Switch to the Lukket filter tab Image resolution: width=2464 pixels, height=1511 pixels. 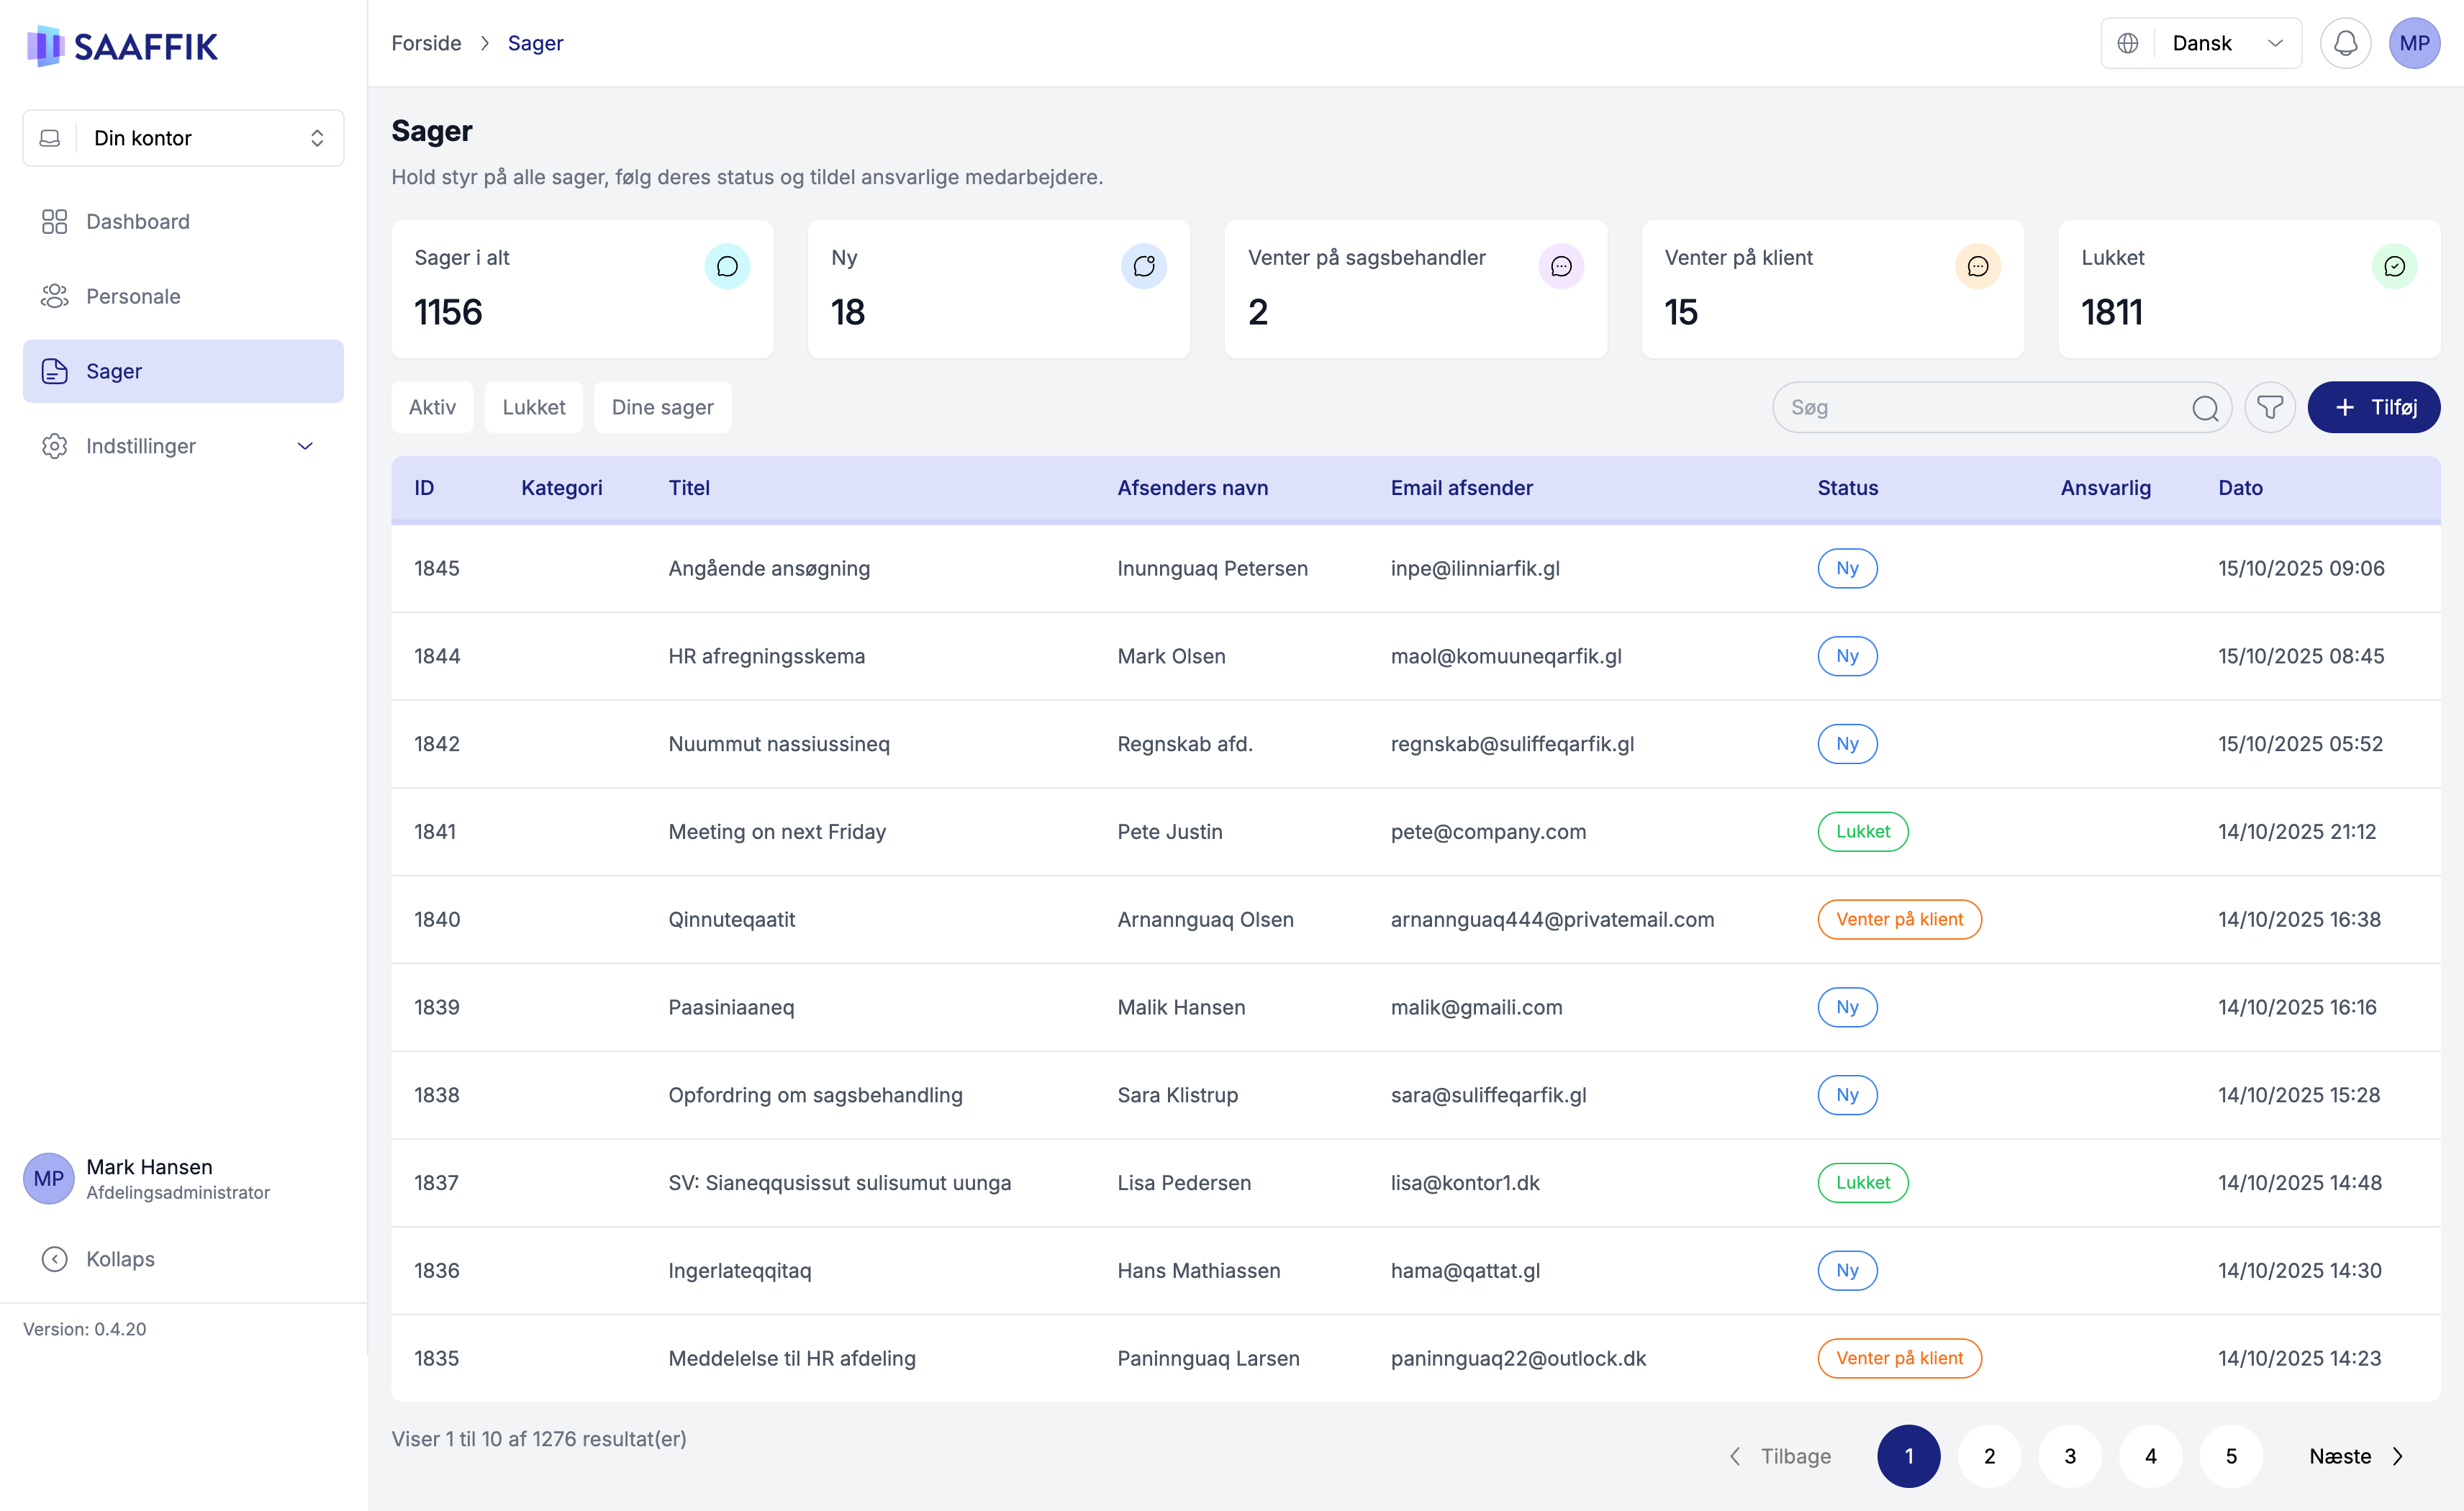tap(533, 407)
